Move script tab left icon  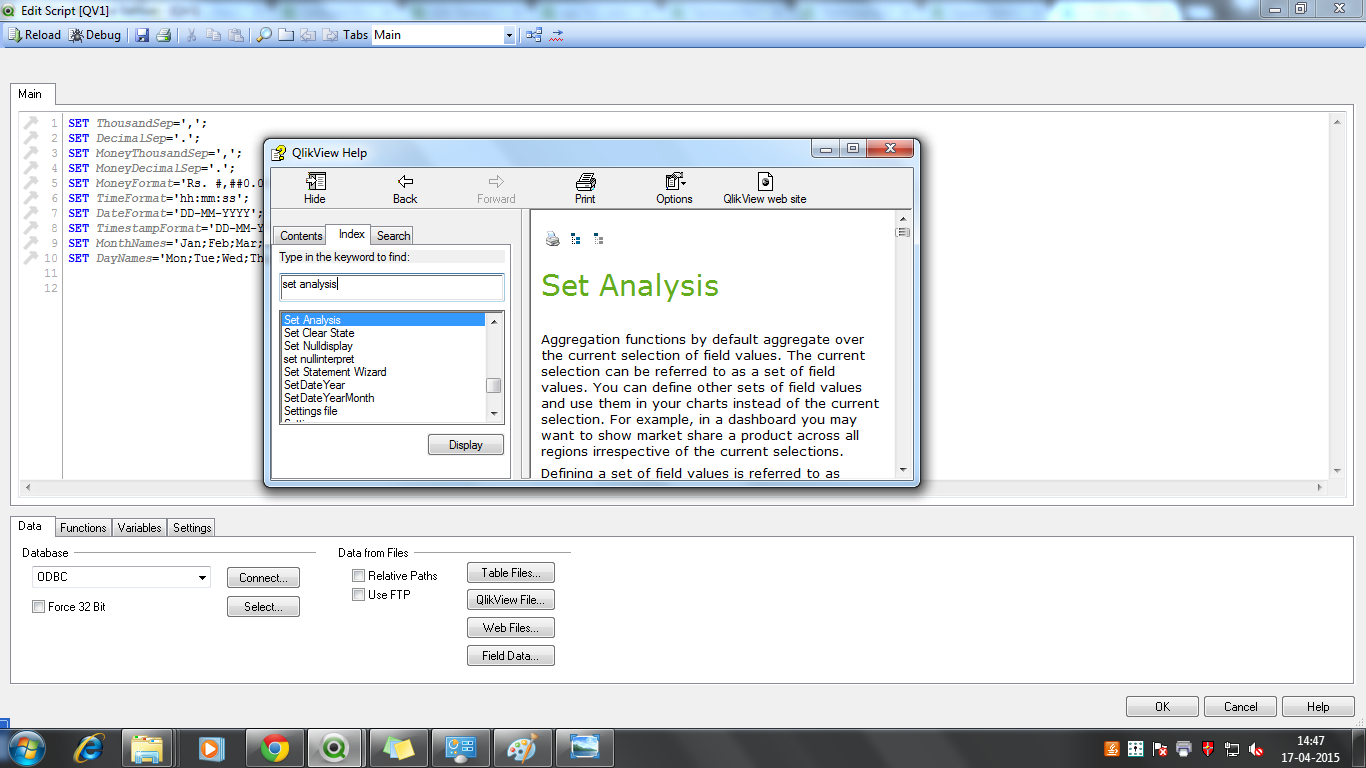[x=308, y=35]
